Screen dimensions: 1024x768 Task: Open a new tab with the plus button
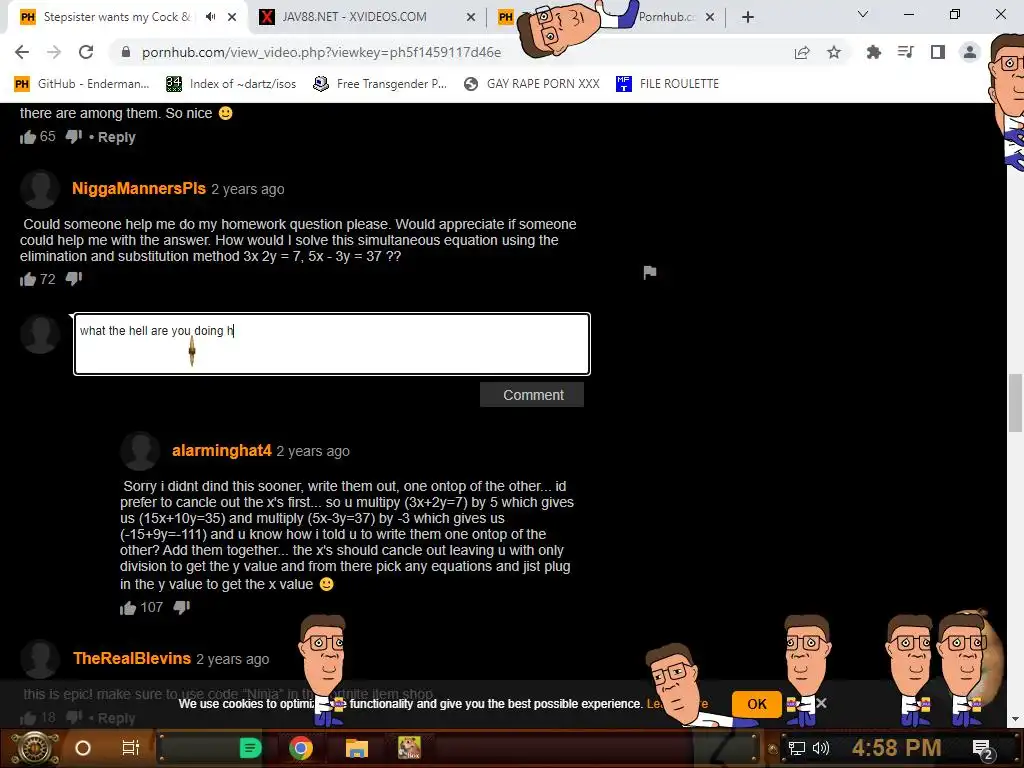(x=748, y=17)
